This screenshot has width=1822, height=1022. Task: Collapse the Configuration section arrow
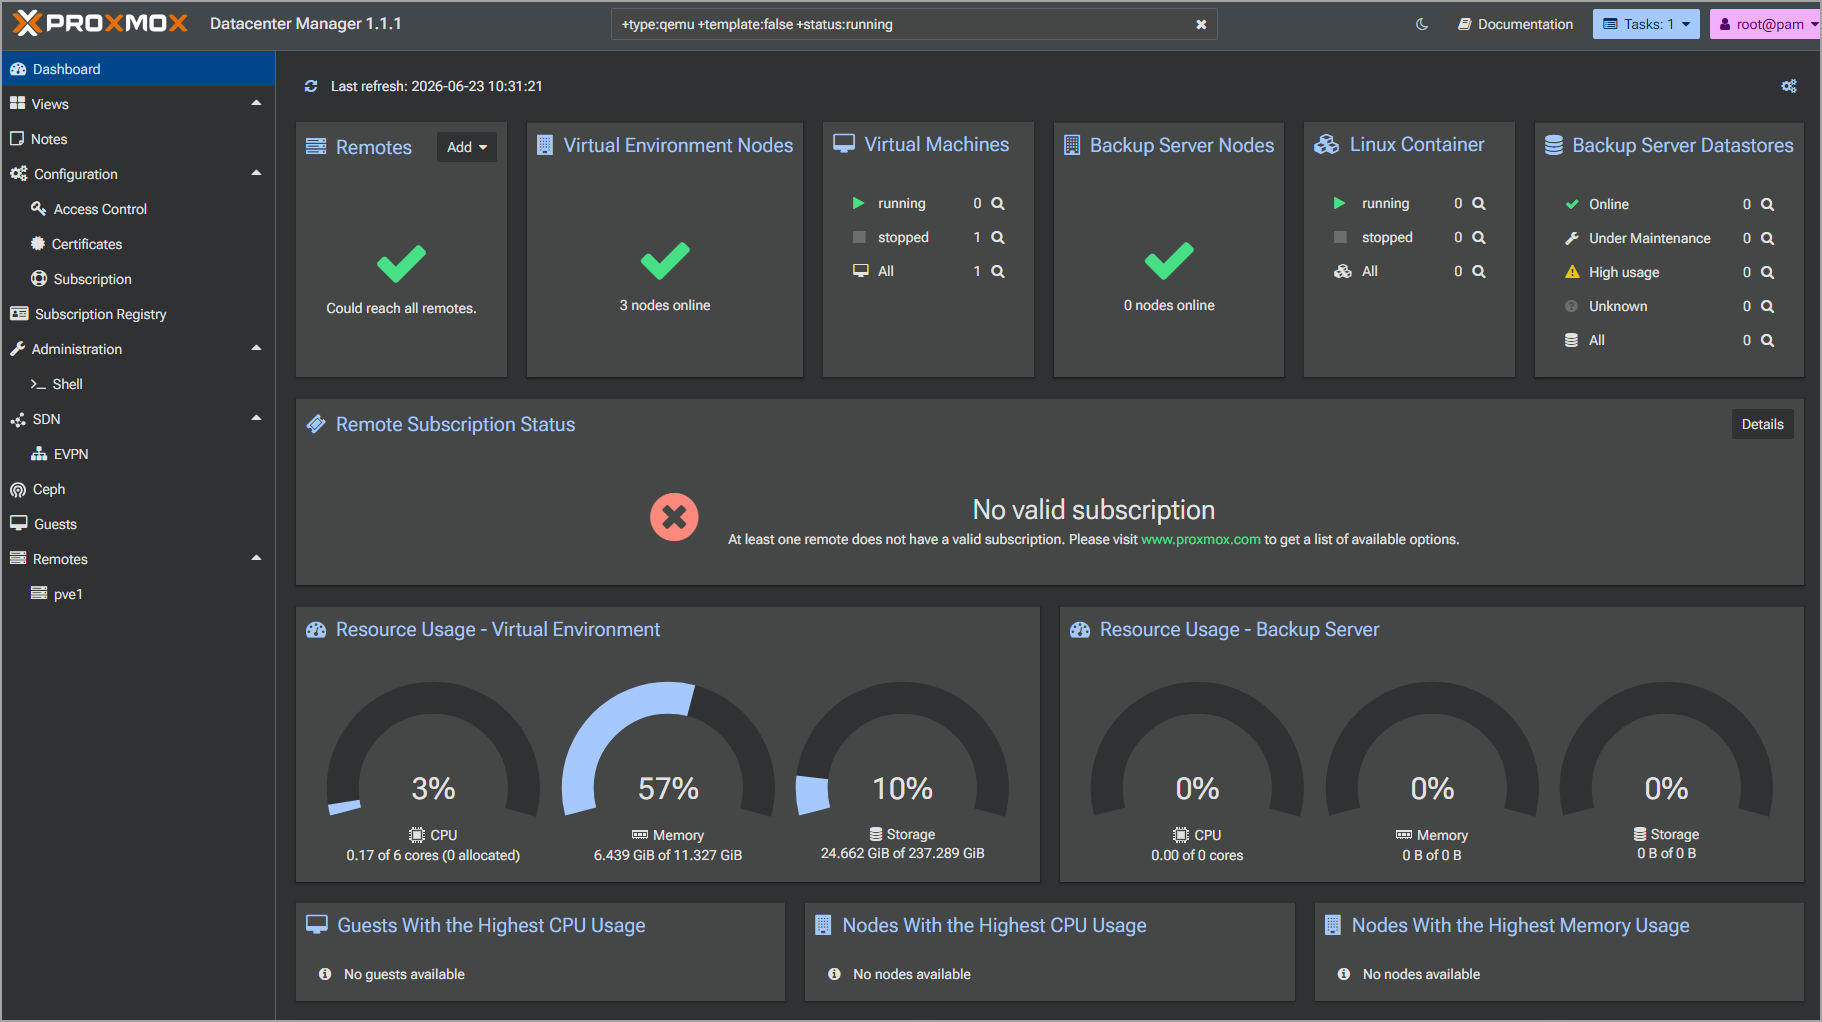(x=256, y=173)
